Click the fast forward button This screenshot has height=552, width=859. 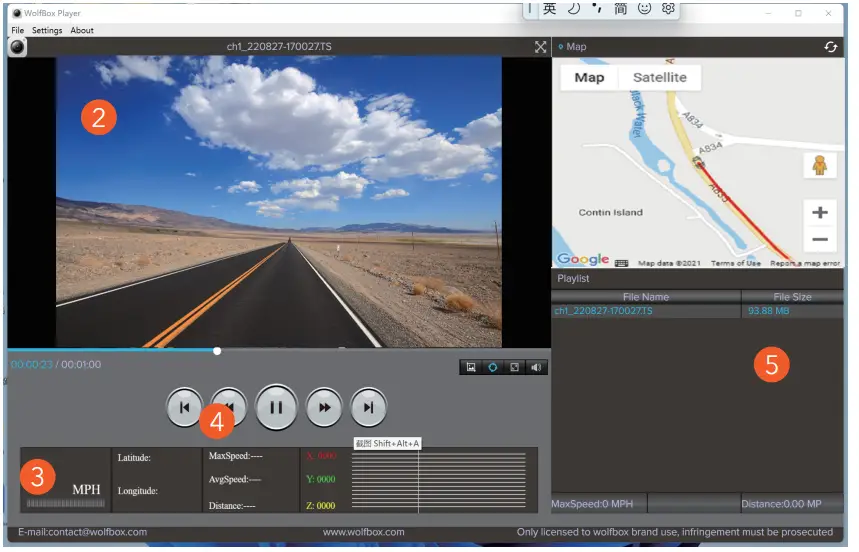(x=324, y=407)
